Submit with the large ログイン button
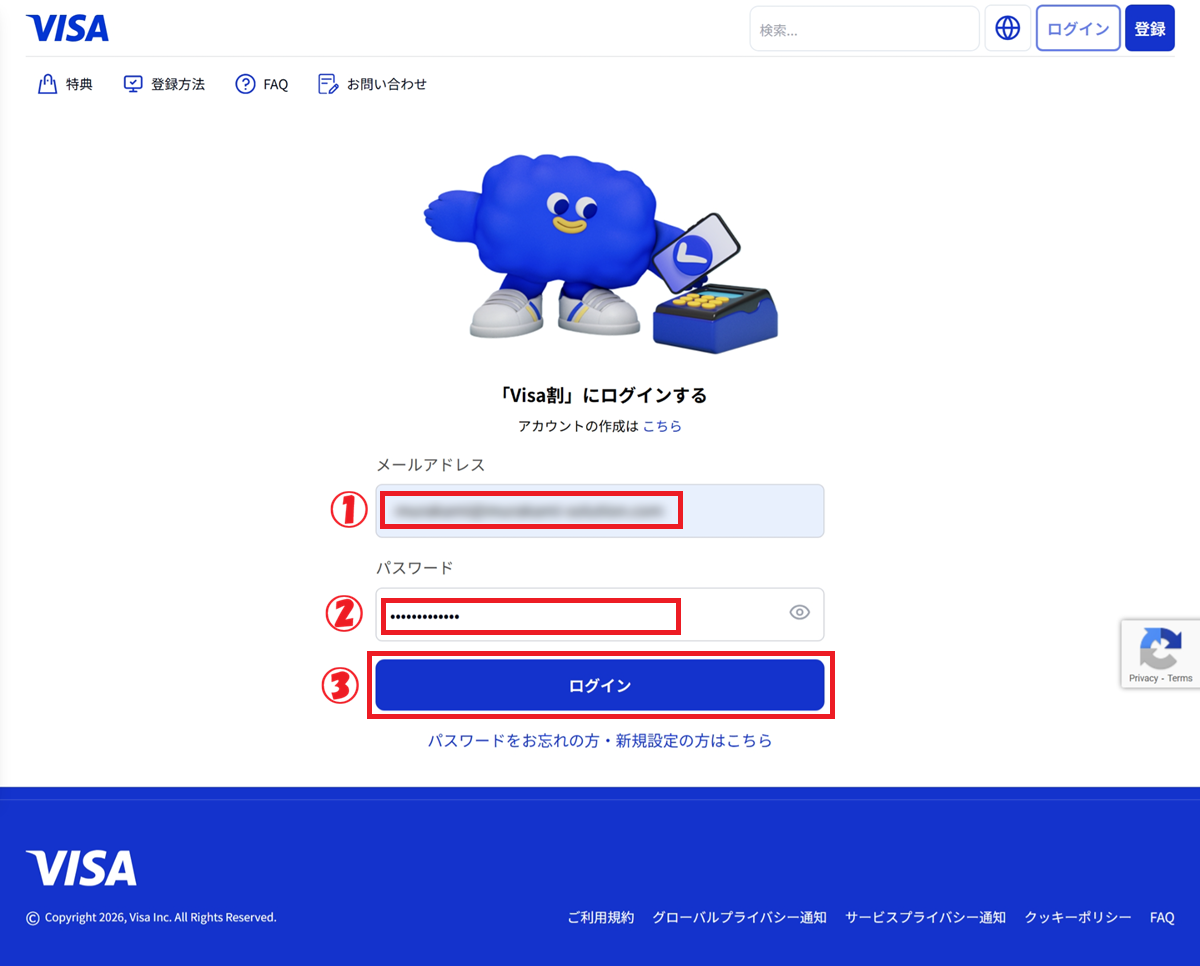This screenshot has width=1200, height=966. [600, 685]
